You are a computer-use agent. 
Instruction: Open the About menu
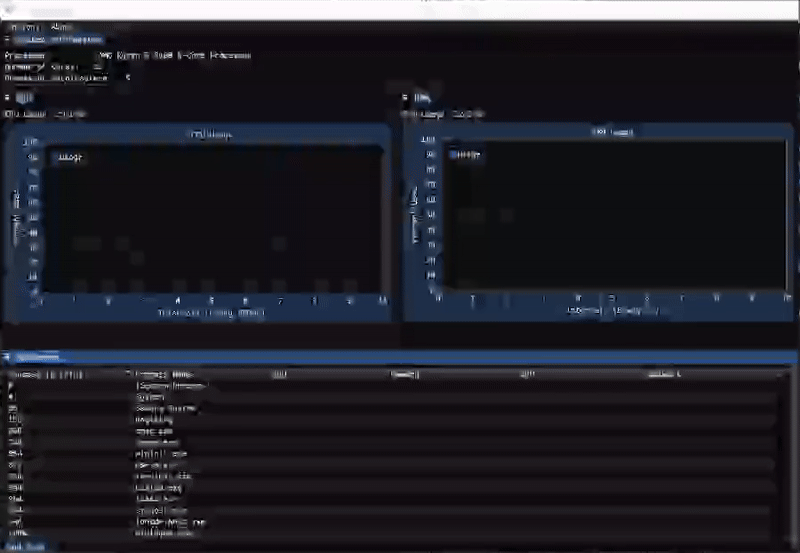(61, 27)
